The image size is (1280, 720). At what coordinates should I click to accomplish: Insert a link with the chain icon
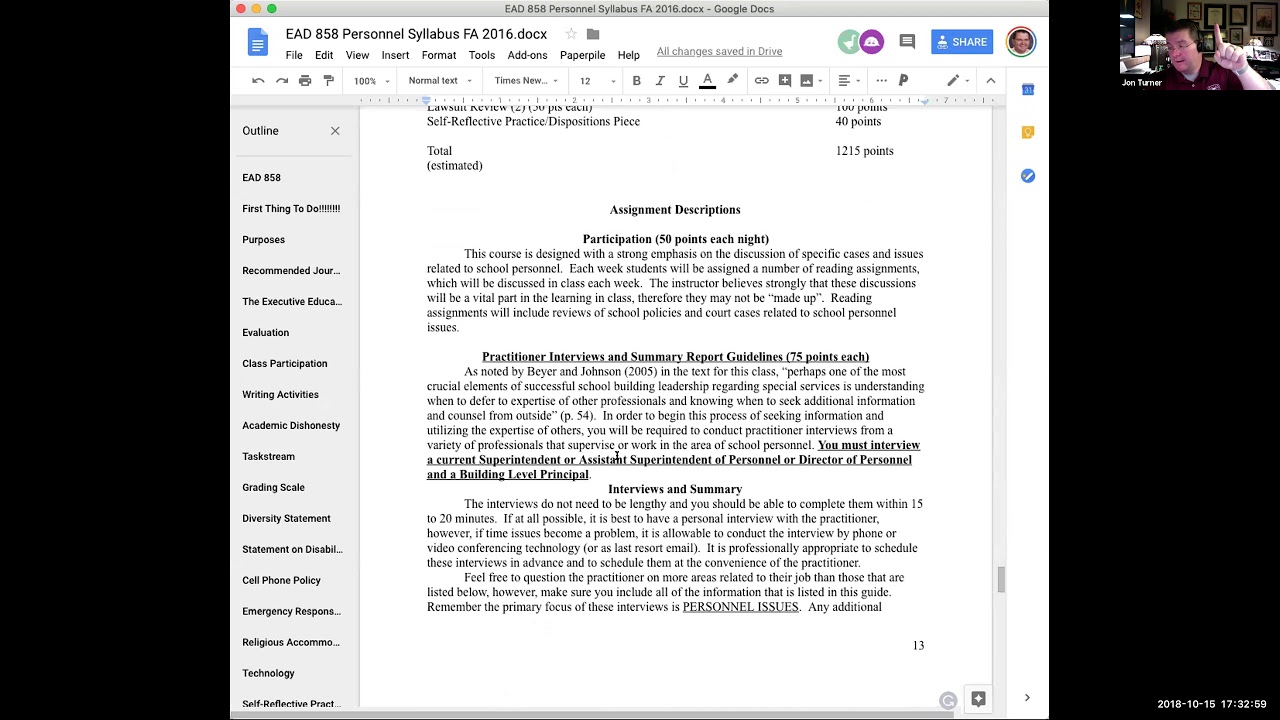click(762, 81)
